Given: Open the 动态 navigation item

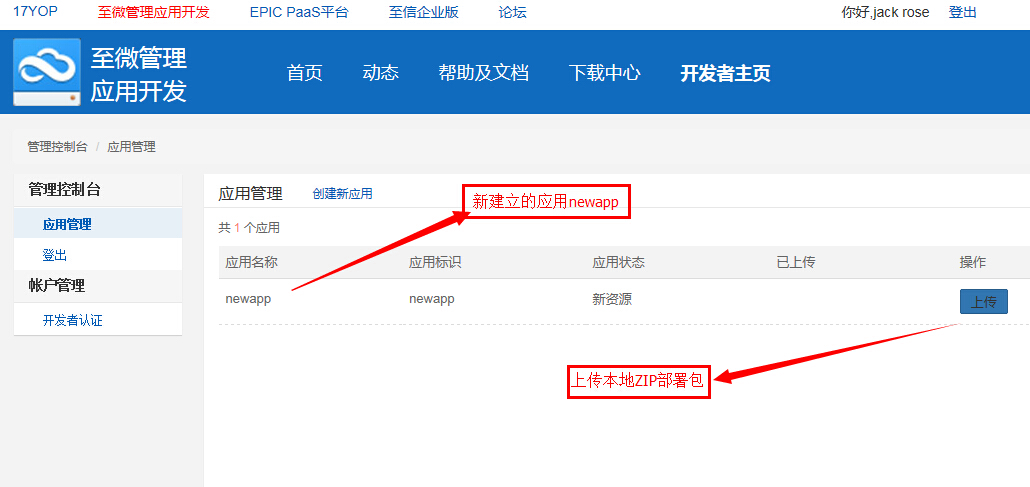Looking at the screenshot, I should click(x=381, y=72).
